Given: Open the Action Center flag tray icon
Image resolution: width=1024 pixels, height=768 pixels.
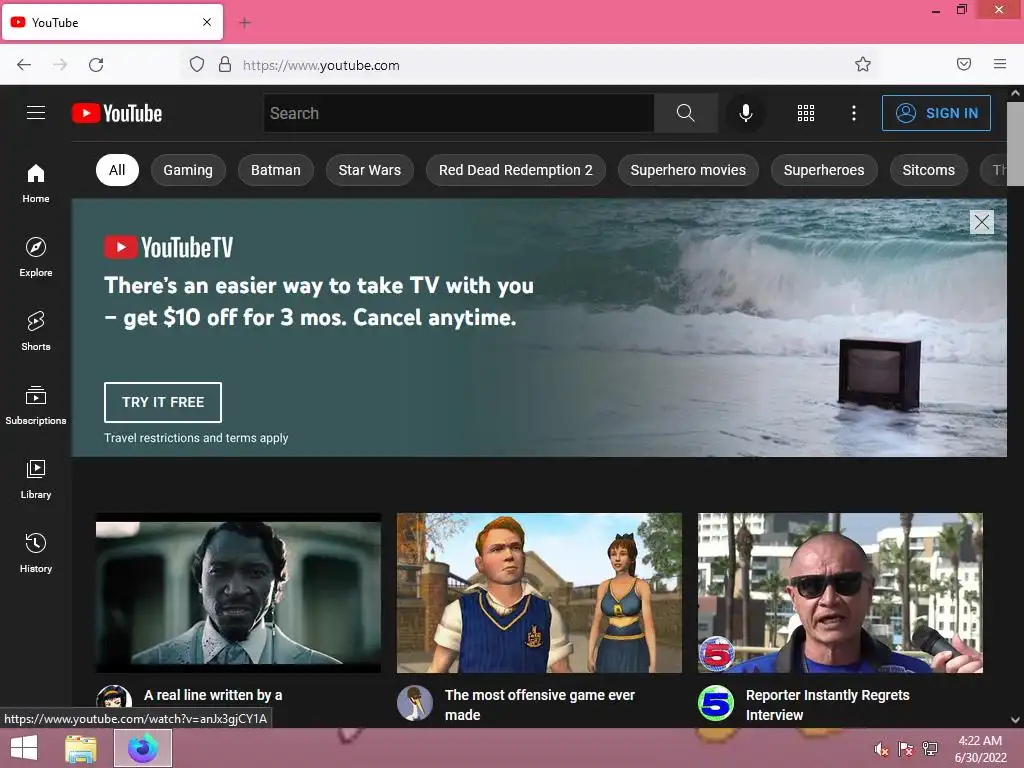Looking at the screenshot, I should [x=906, y=749].
